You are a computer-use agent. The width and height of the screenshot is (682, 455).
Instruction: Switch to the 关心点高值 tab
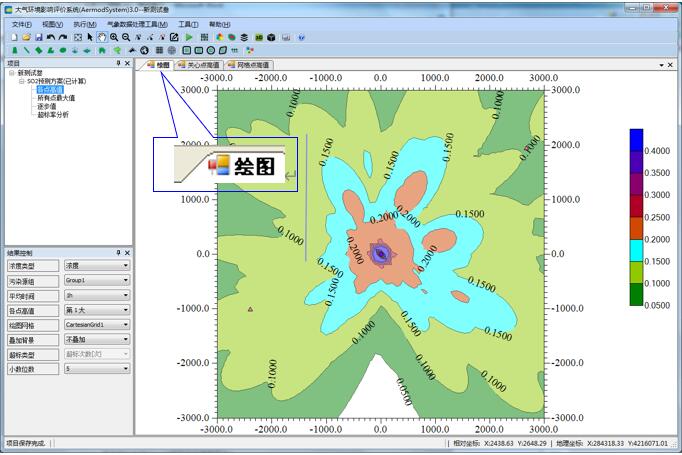198,64
